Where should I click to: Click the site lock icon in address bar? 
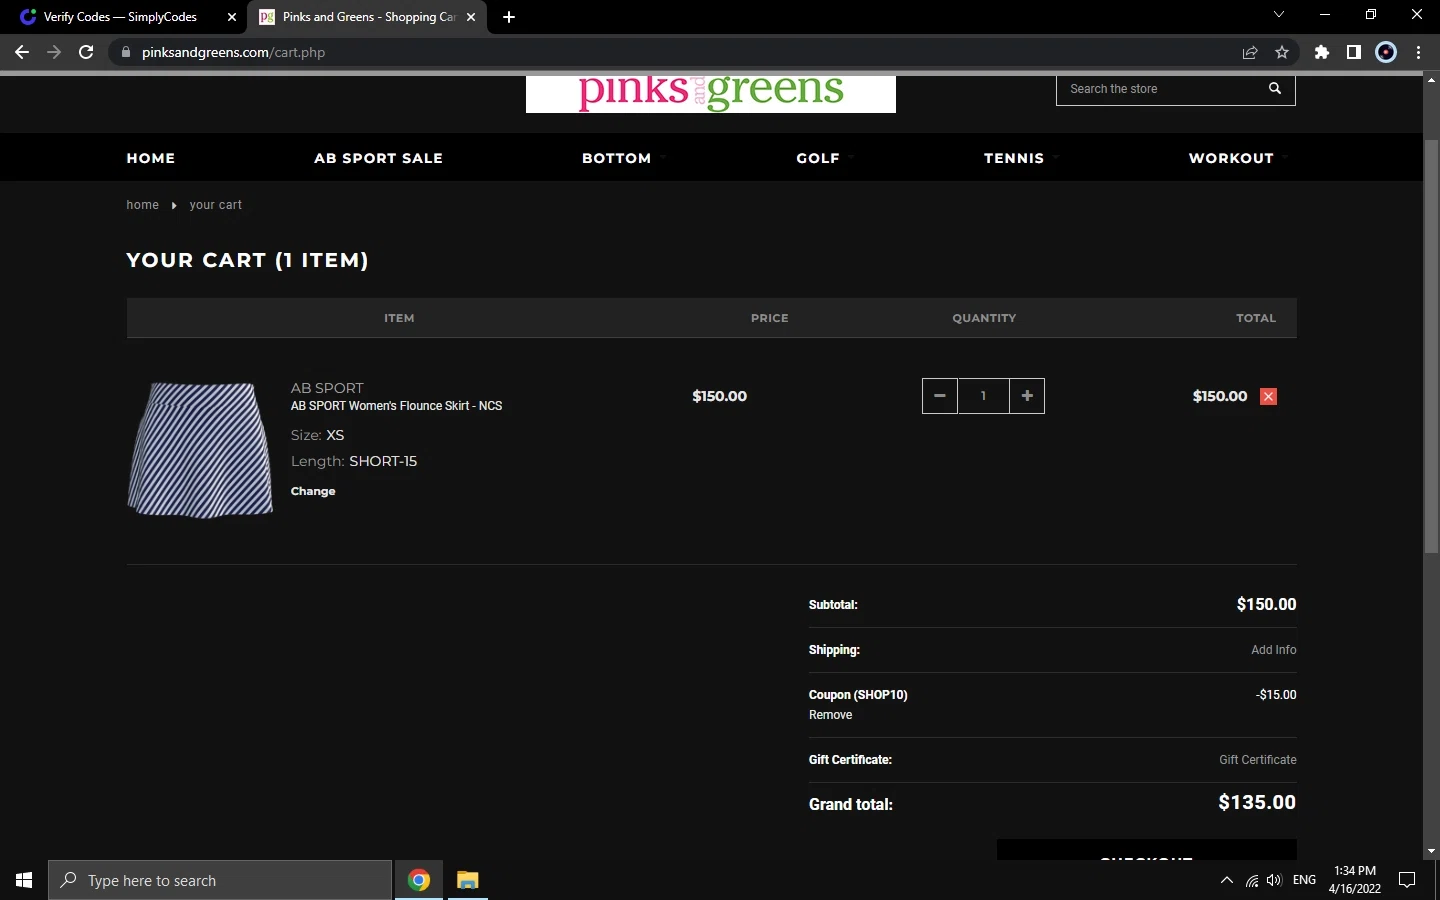click(x=125, y=52)
